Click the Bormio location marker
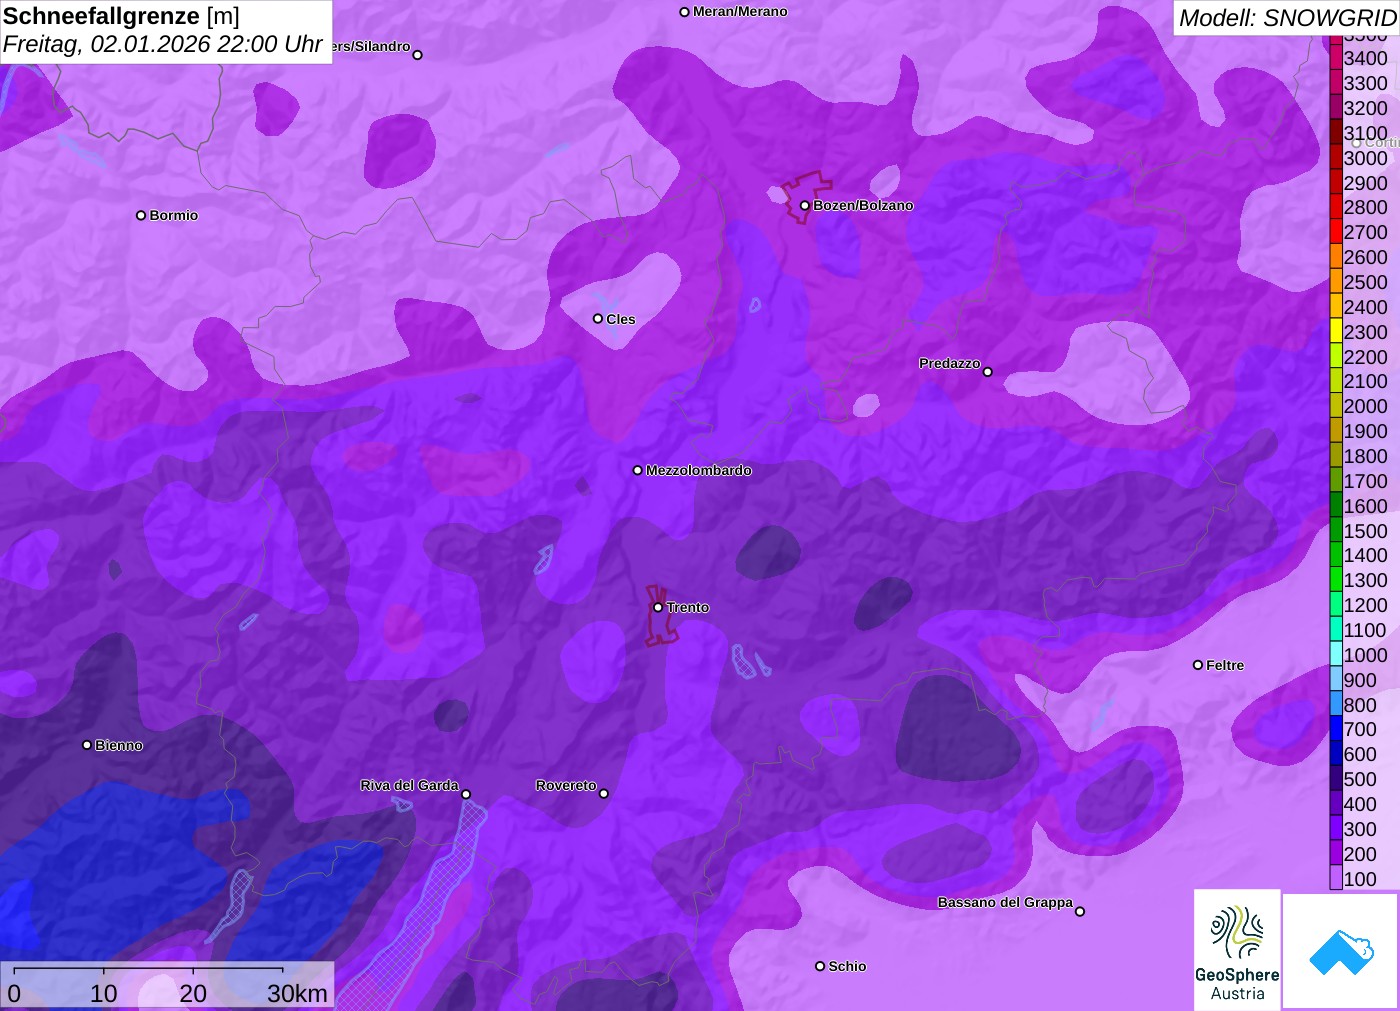The width and height of the screenshot is (1400, 1011). coord(141,215)
